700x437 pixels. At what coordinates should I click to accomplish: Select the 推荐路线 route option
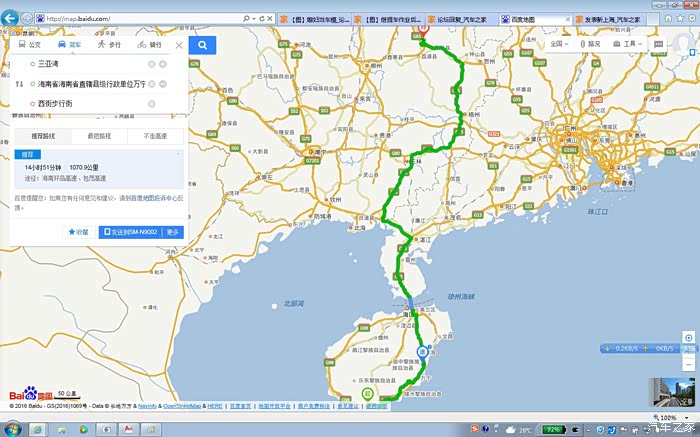(43, 135)
